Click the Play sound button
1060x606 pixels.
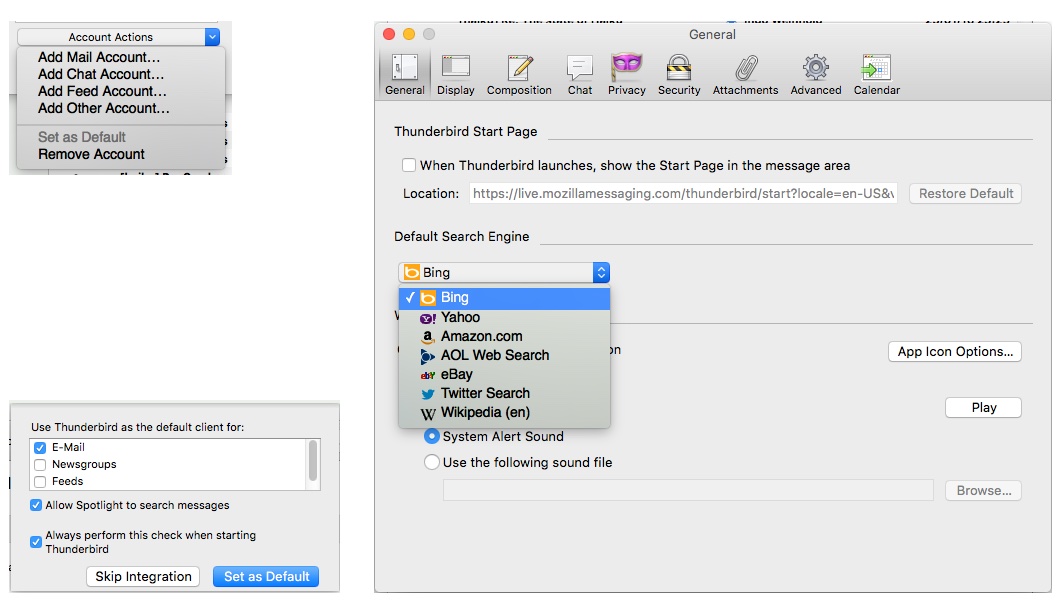coord(984,408)
